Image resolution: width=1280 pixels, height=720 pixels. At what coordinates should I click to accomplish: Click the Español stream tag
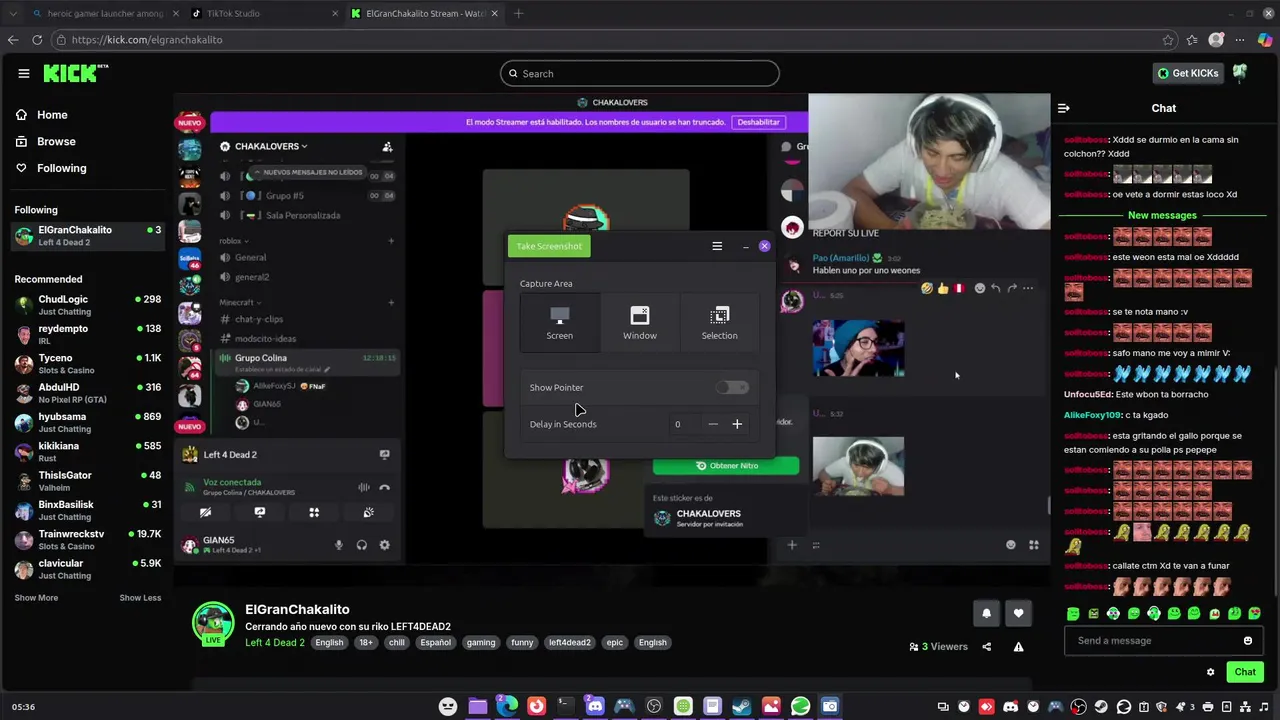(x=435, y=643)
